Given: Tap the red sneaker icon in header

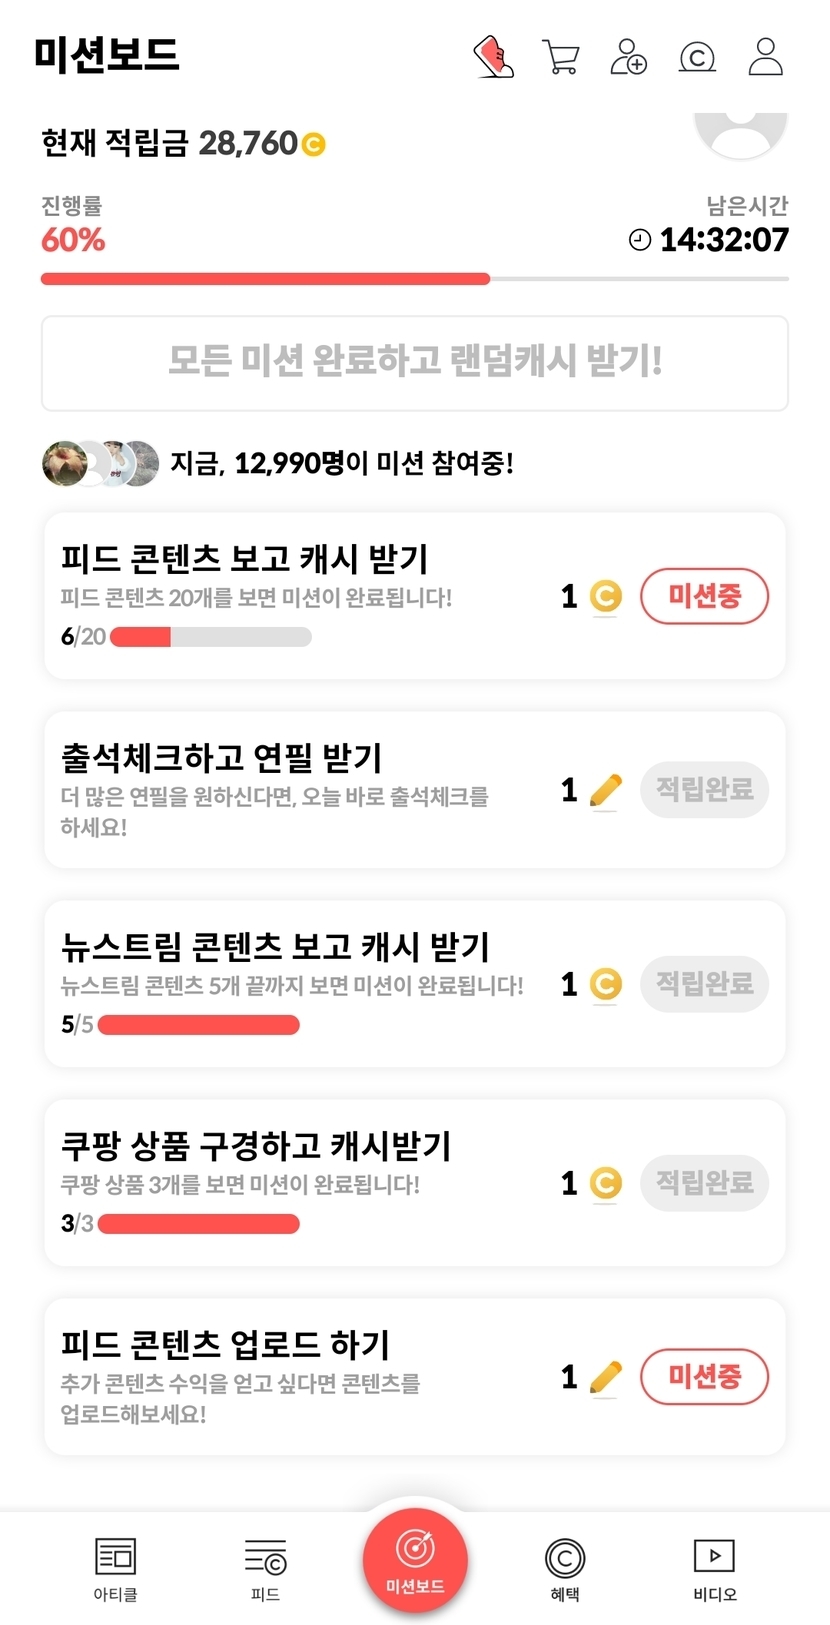Looking at the screenshot, I should tap(493, 56).
